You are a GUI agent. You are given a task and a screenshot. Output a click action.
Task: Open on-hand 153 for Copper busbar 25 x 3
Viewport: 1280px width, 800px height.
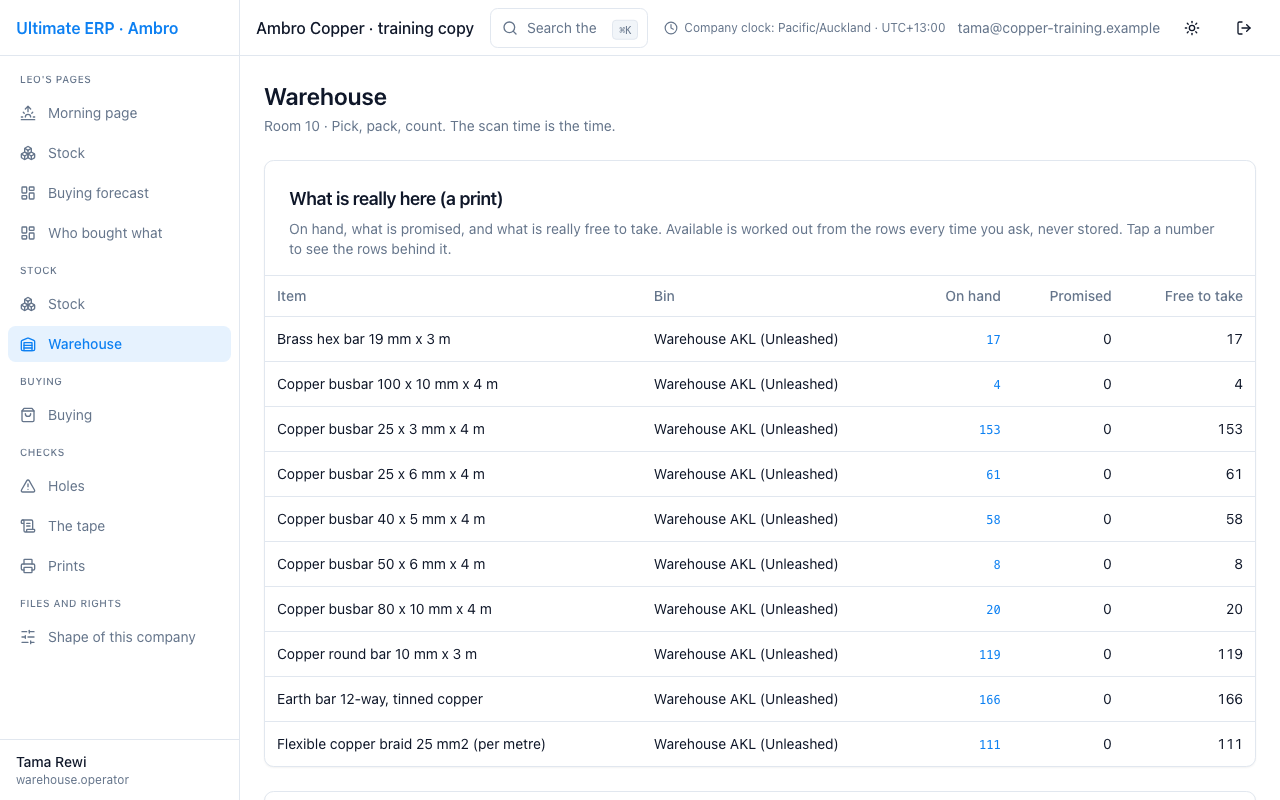click(989, 430)
